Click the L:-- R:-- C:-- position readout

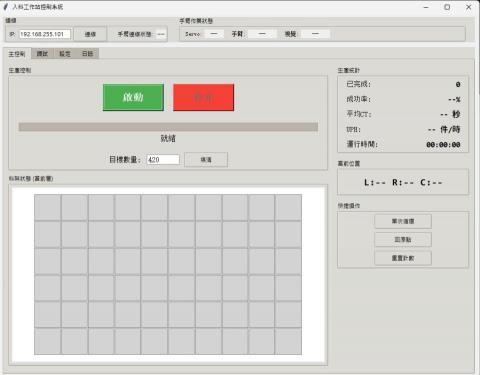tap(403, 182)
